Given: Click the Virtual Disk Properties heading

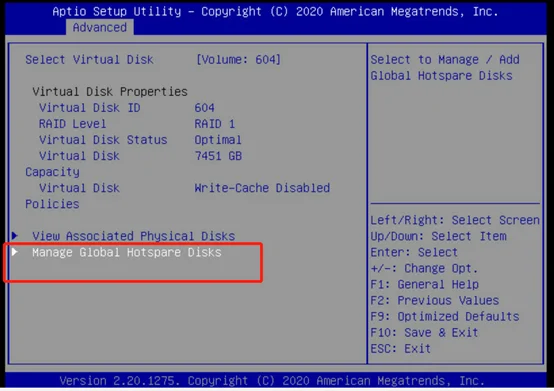Looking at the screenshot, I should (110, 91).
